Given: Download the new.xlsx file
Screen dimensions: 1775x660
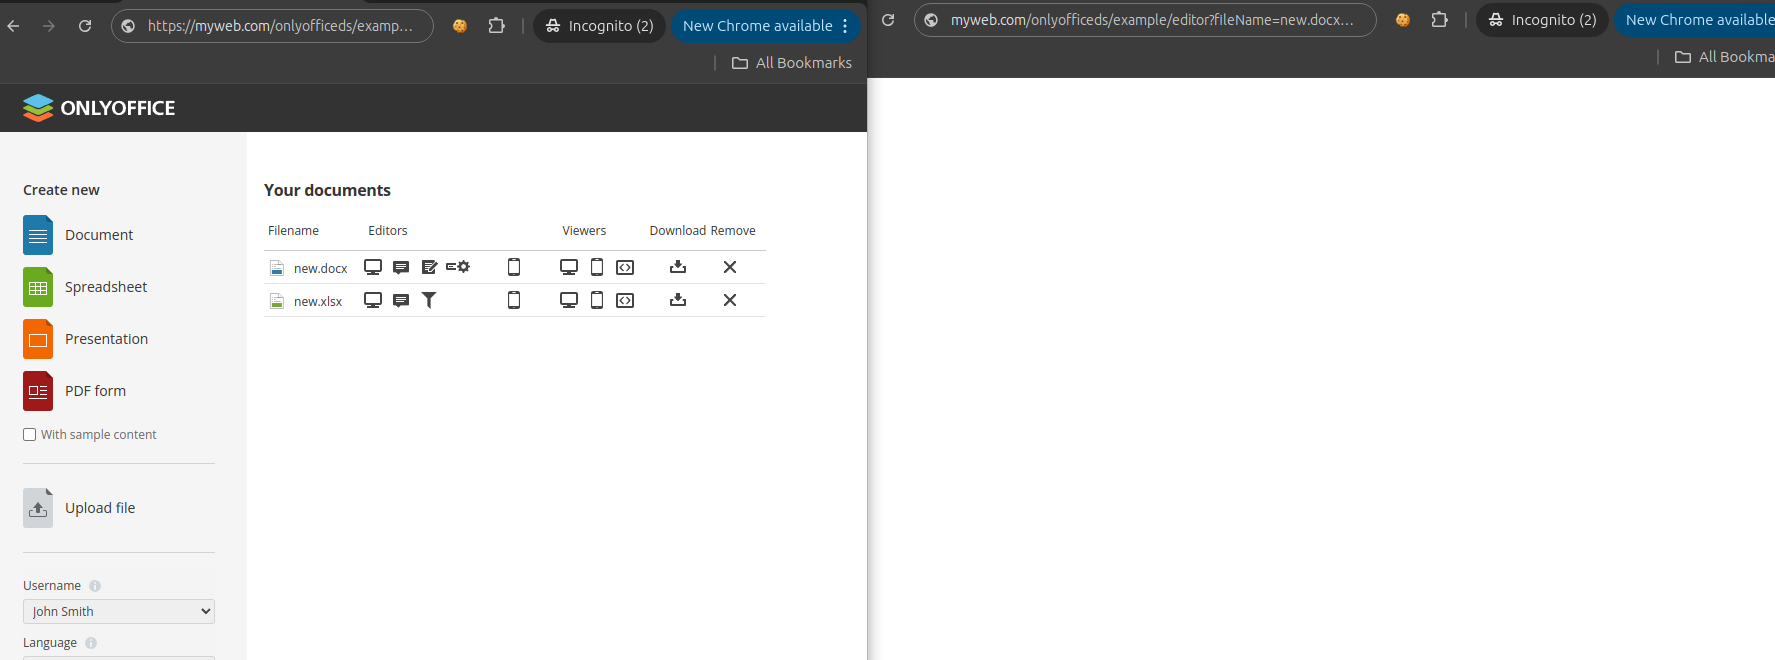Looking at the screenshot, I should click(x=678, y=300).
